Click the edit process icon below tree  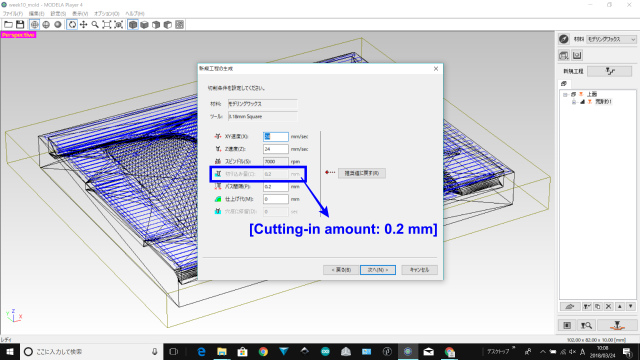[587, 306]
